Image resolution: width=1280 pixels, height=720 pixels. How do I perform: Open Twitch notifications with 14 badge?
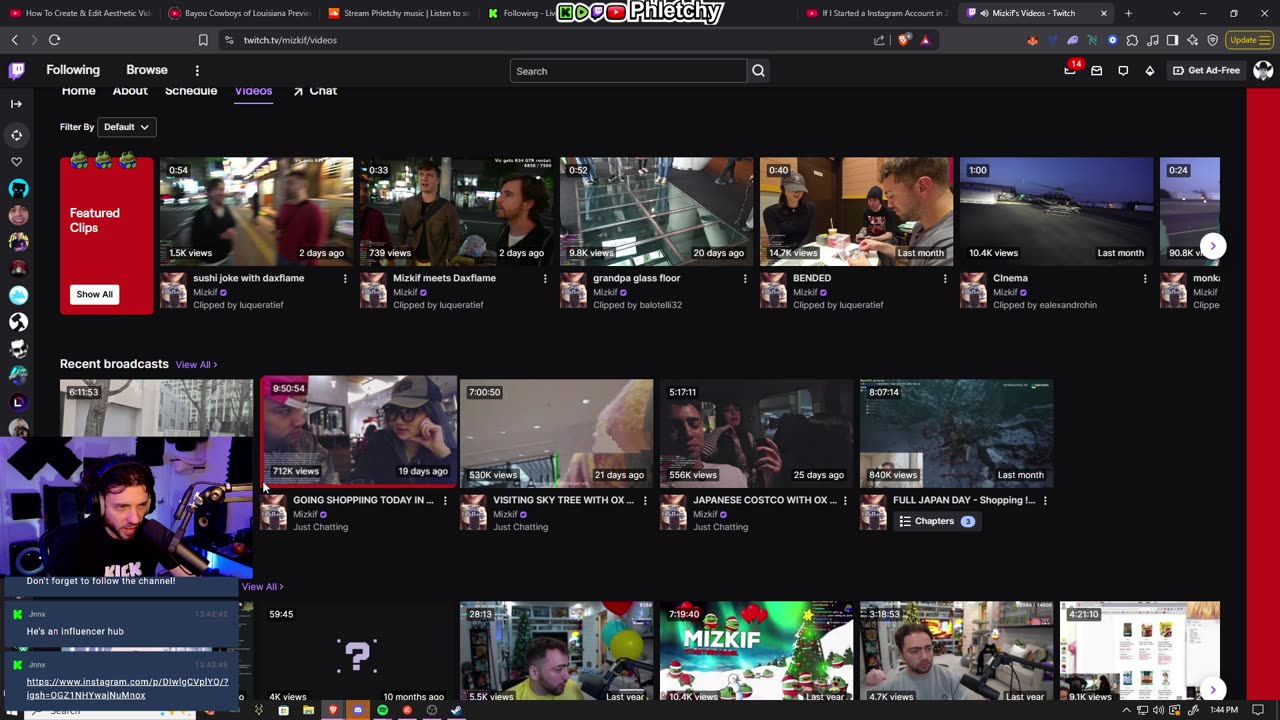(x=1070, y=70)
